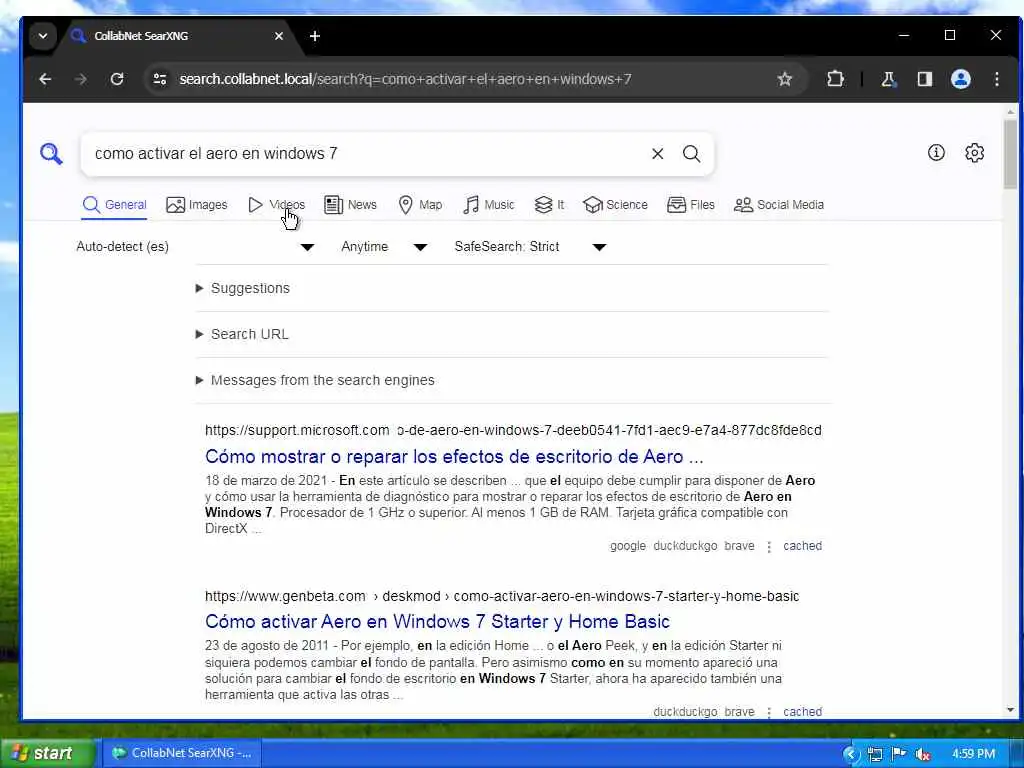Open the Extensions puzzle icon
This screenshot has height=768, width=1024.
point(835,79)
